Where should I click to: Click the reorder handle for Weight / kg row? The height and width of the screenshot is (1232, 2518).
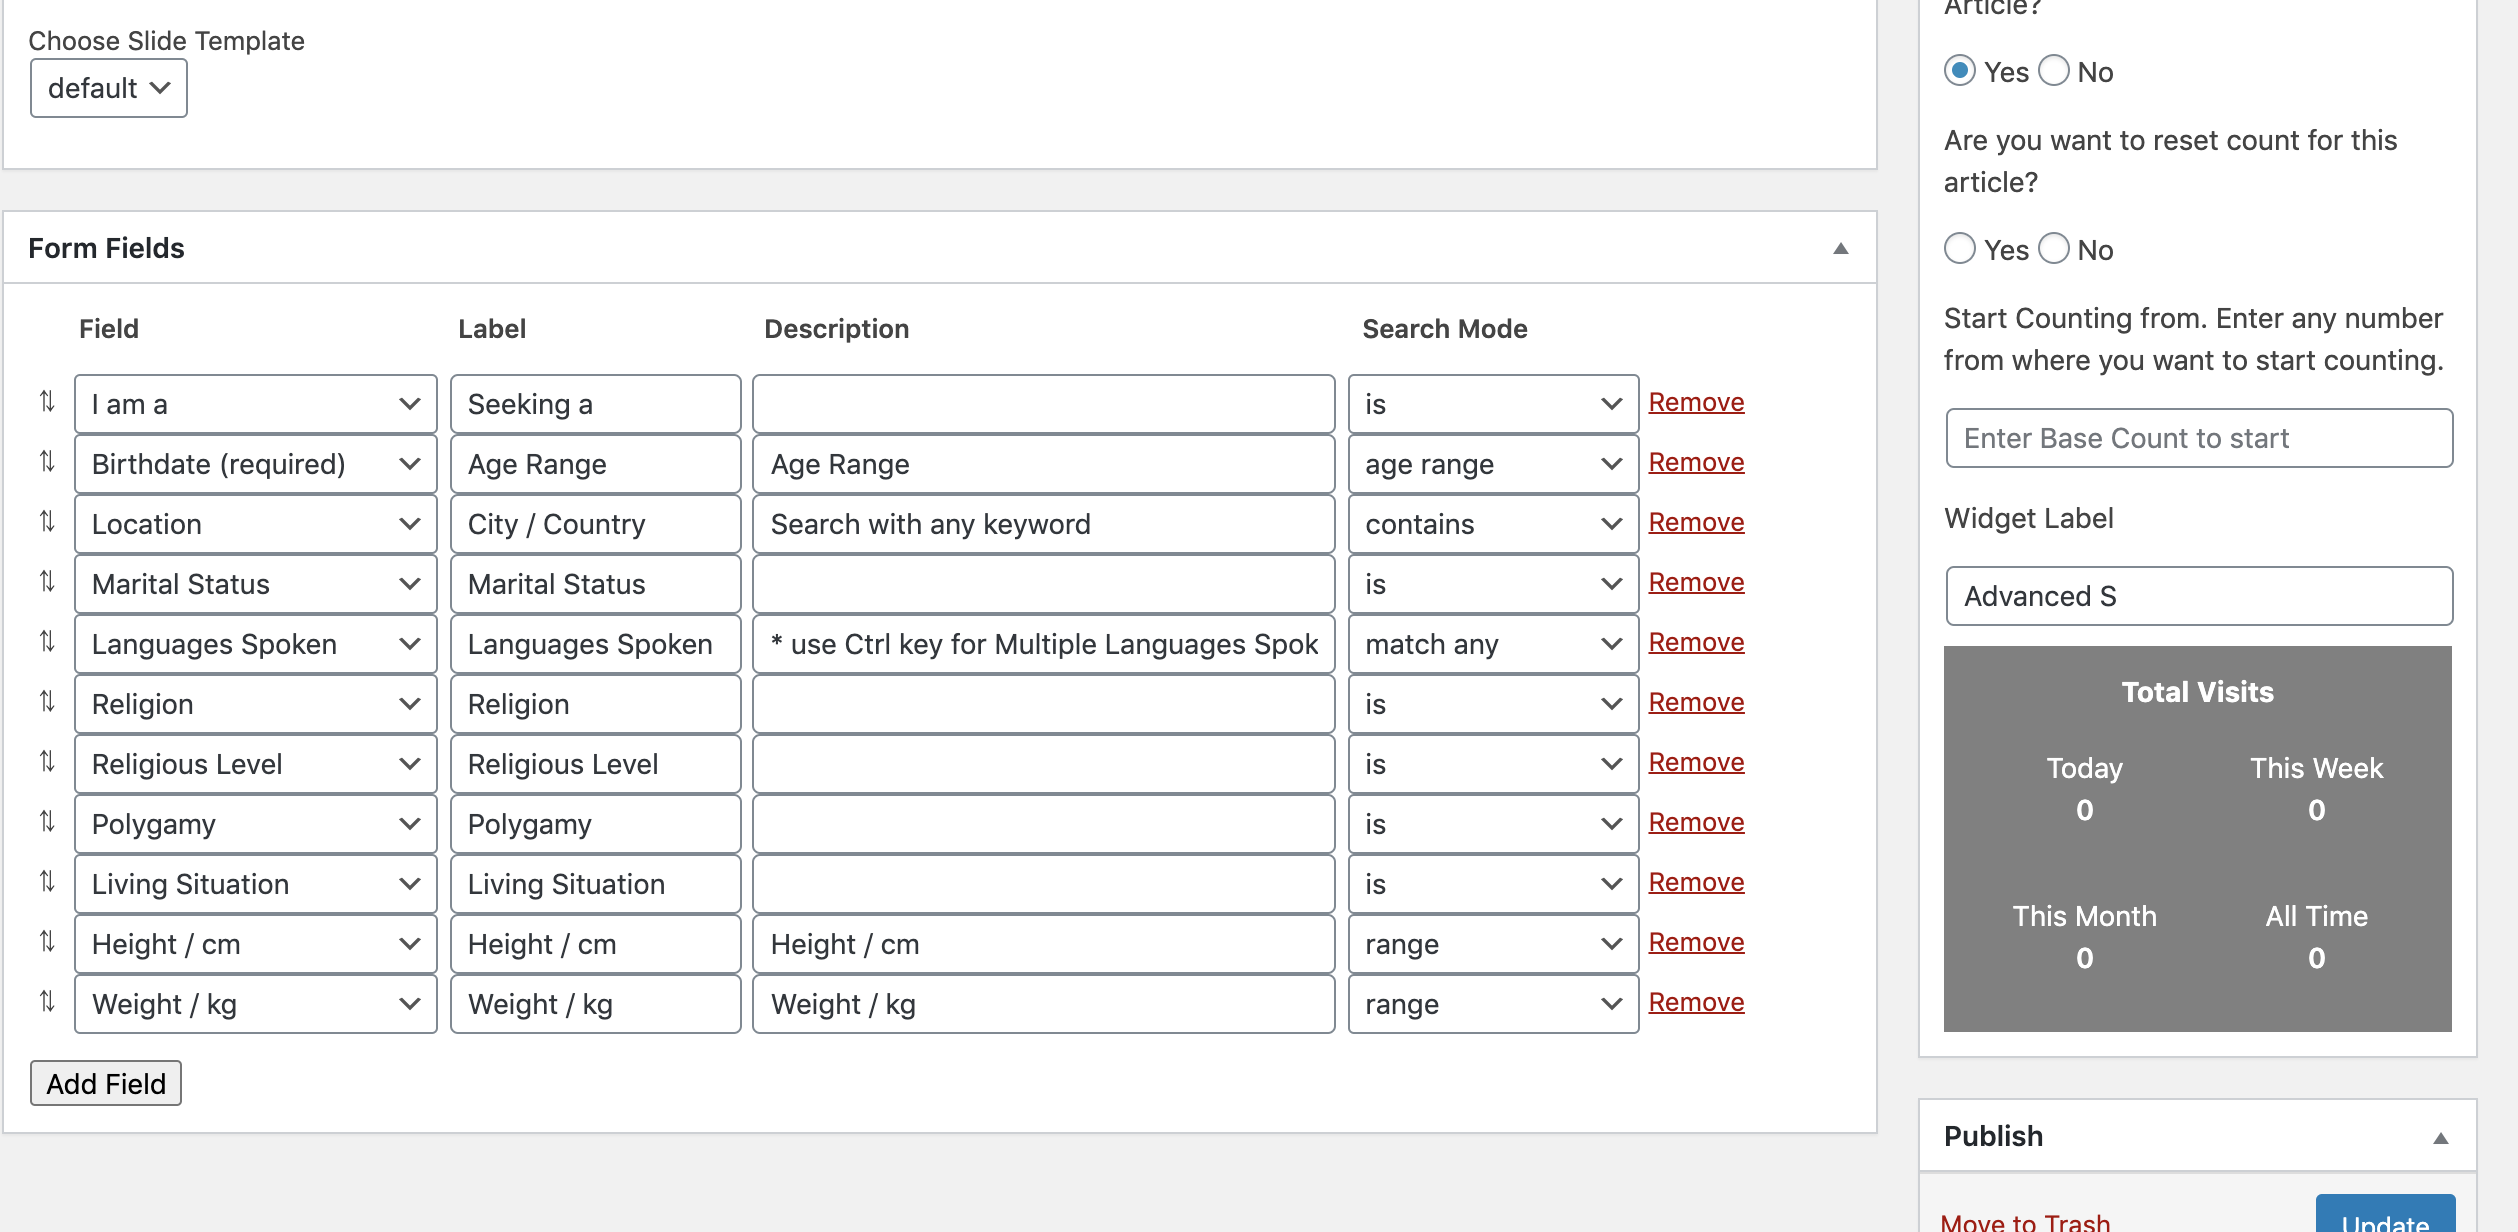pos(47,1002)
